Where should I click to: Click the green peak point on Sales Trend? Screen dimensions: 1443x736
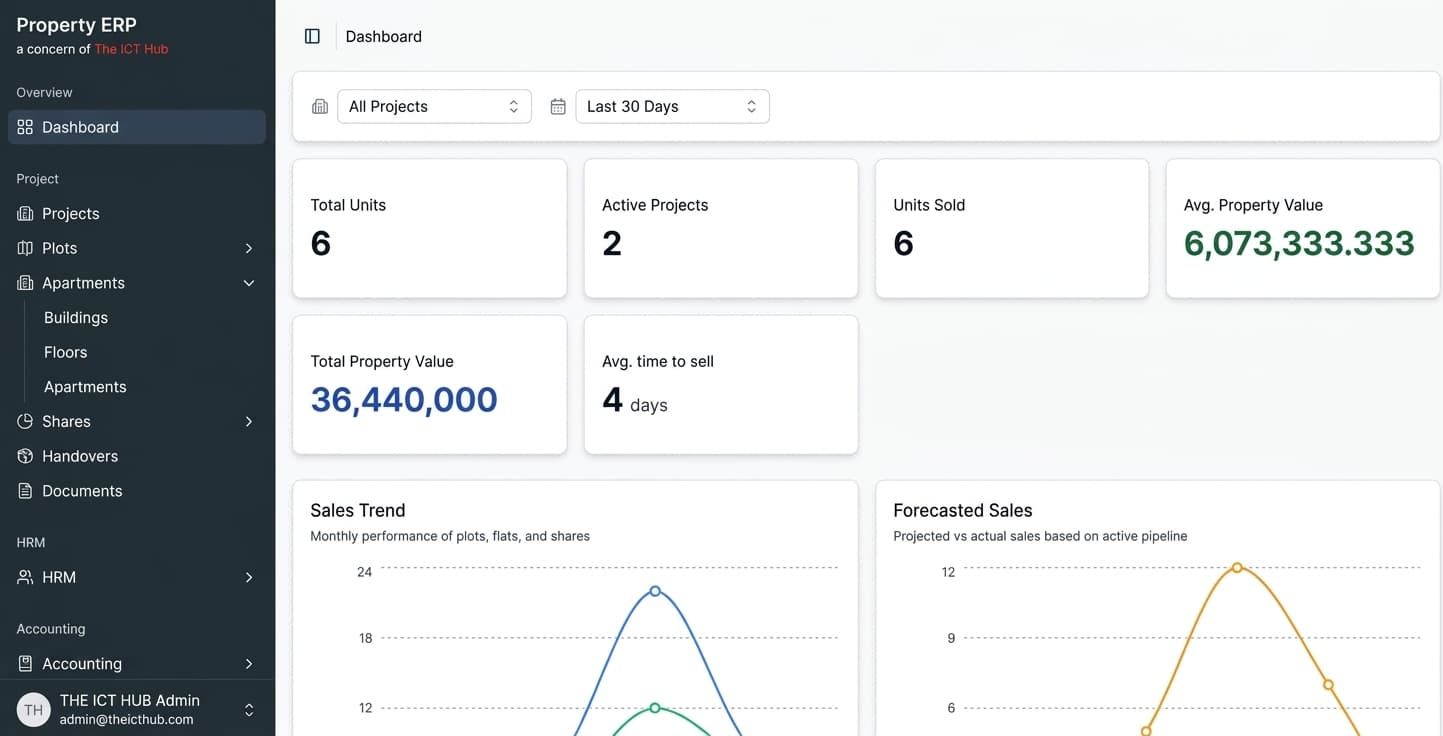(x=655, y=708)
